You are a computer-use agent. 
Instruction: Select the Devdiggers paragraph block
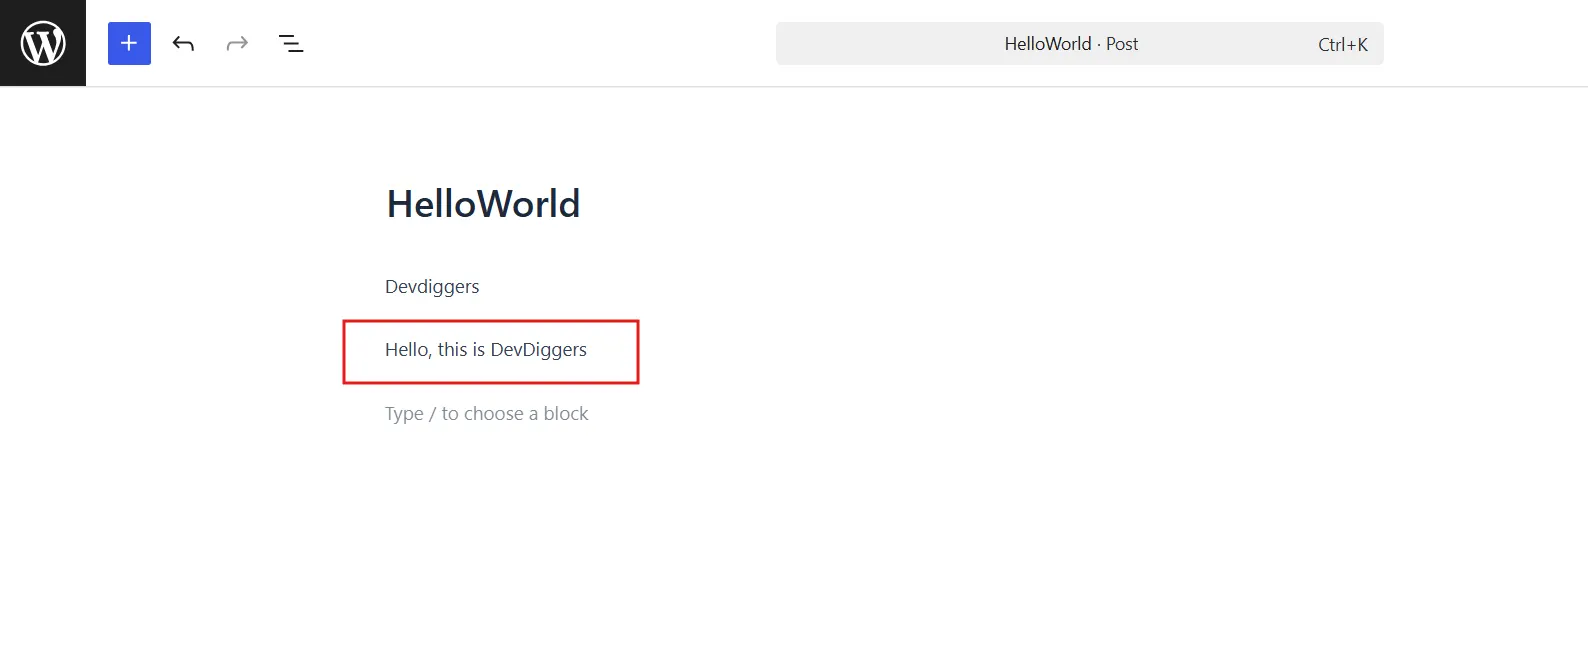tap(432, 287)
